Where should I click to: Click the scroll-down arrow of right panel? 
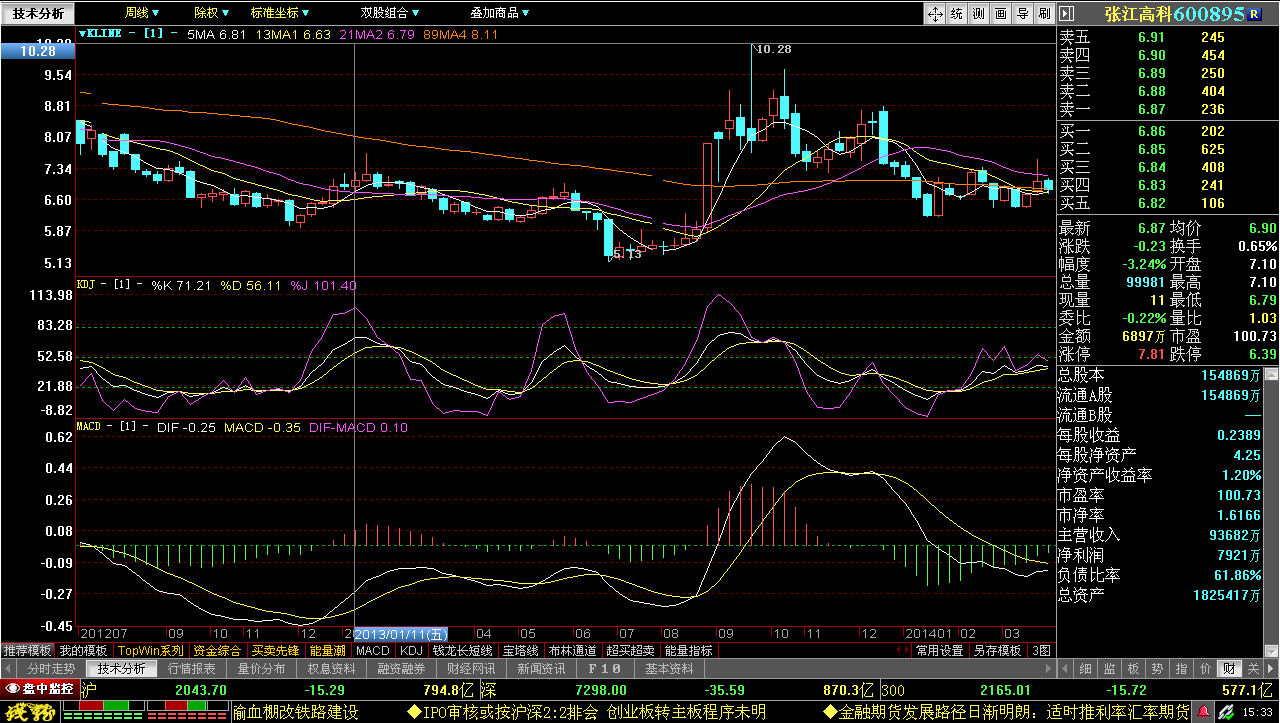[1272, 651]
